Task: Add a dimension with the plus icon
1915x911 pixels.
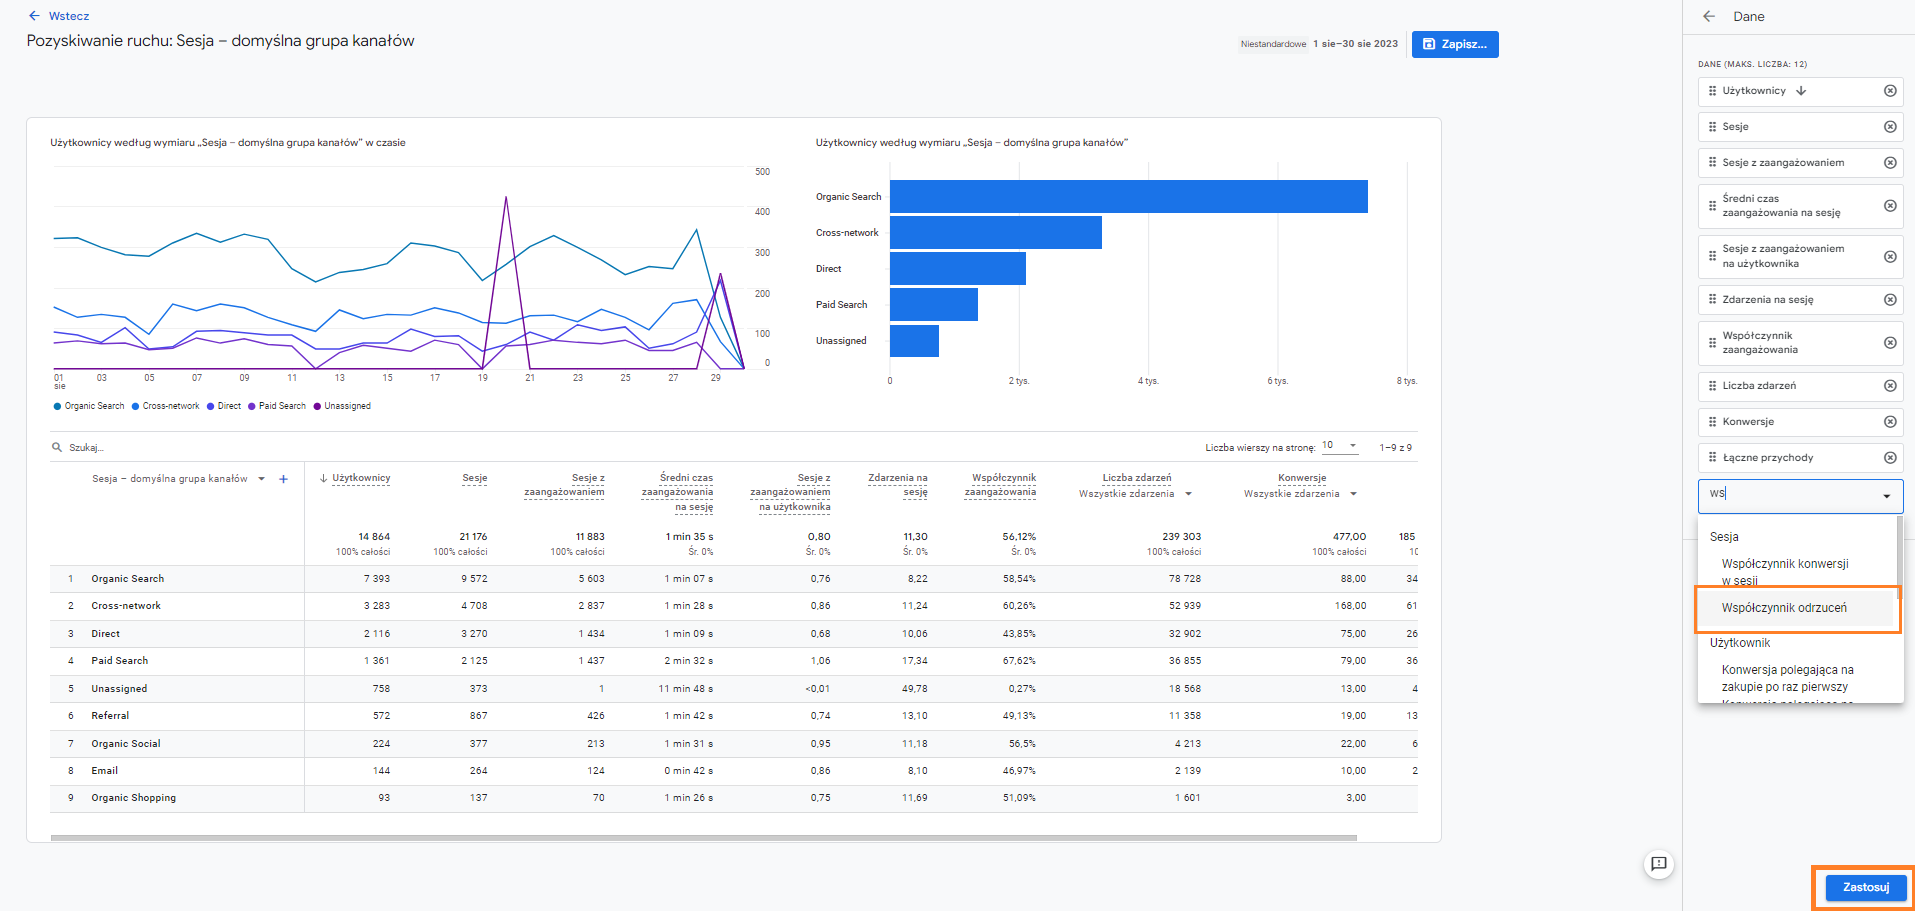Action: (x=283, y=479)
